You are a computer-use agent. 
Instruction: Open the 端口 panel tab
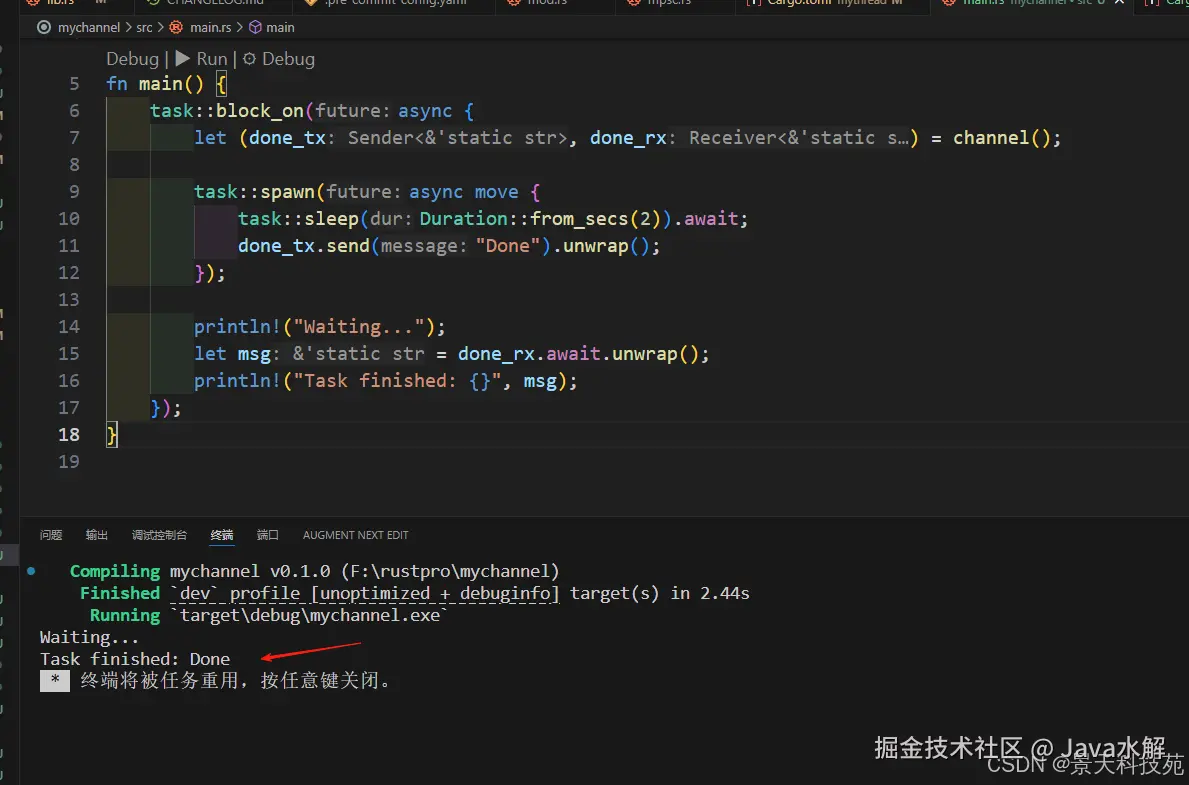pyautogui.click(x=268, y=535)
